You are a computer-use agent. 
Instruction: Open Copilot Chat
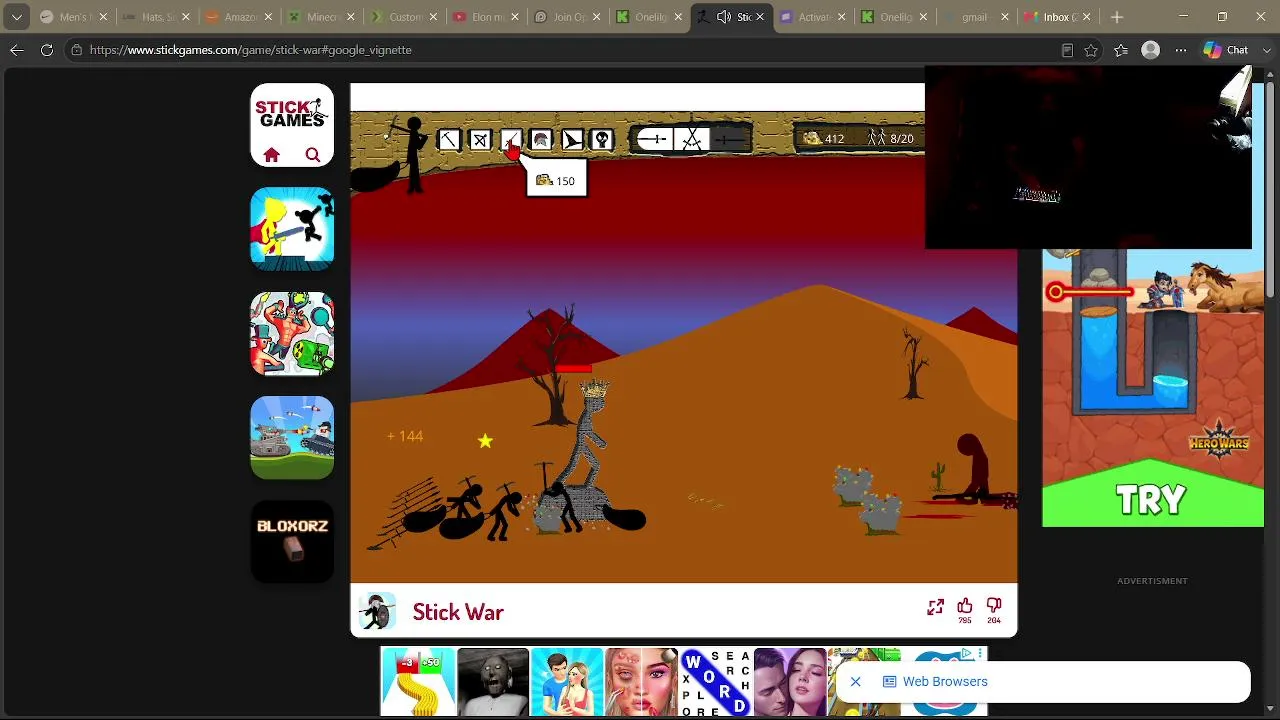(x=1226, y=50)
